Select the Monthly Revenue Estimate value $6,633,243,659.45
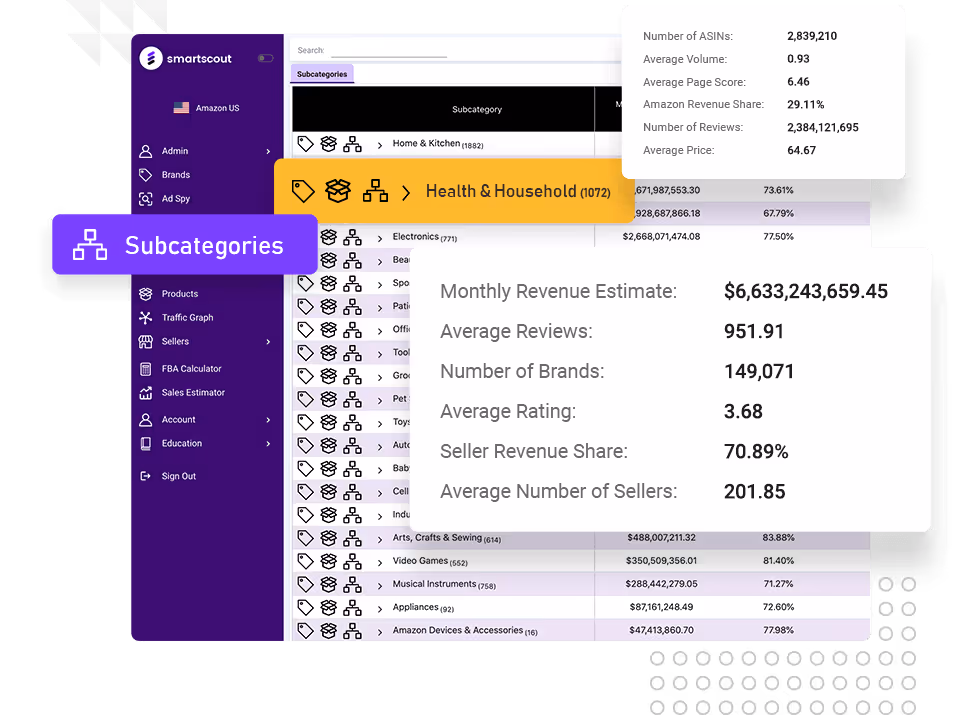This screenshot has width=953, height=715. (806, 291)
